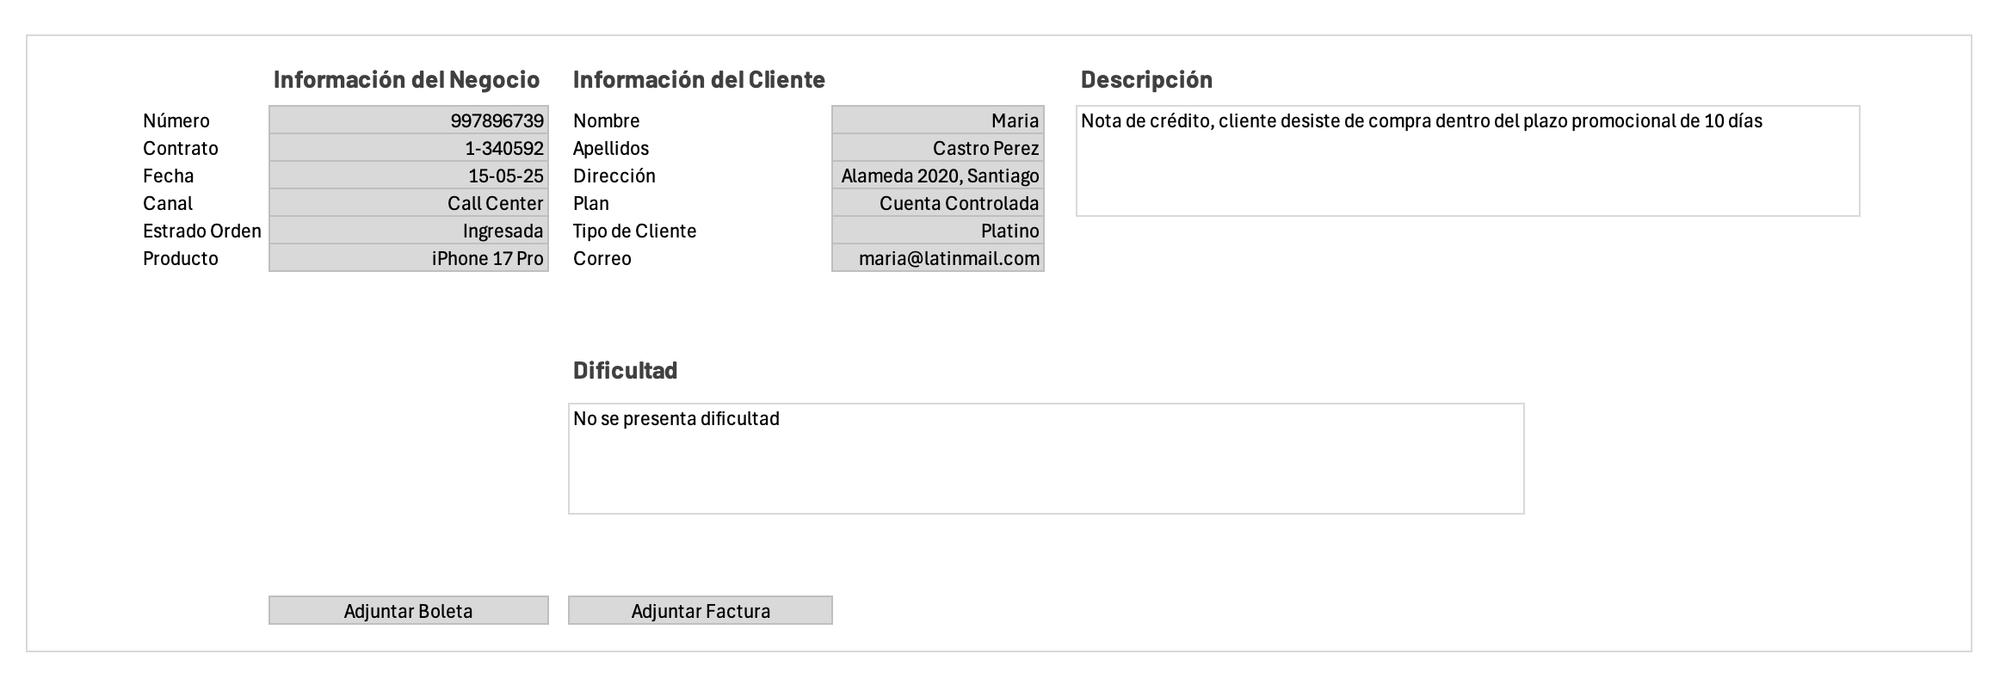This screenshot has width=2000, height=685.
Task: Select the Plan field Cuenta Controlada
Action: (937, 203)
